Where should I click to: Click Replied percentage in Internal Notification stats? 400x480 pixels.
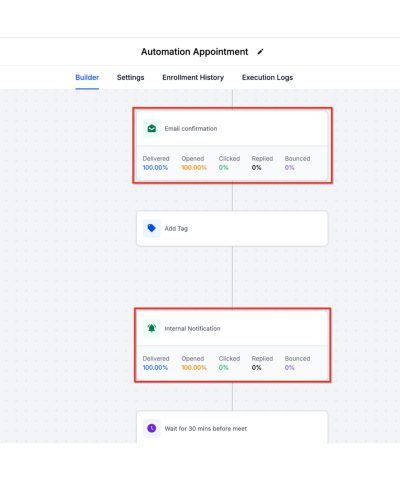(256, 367)
